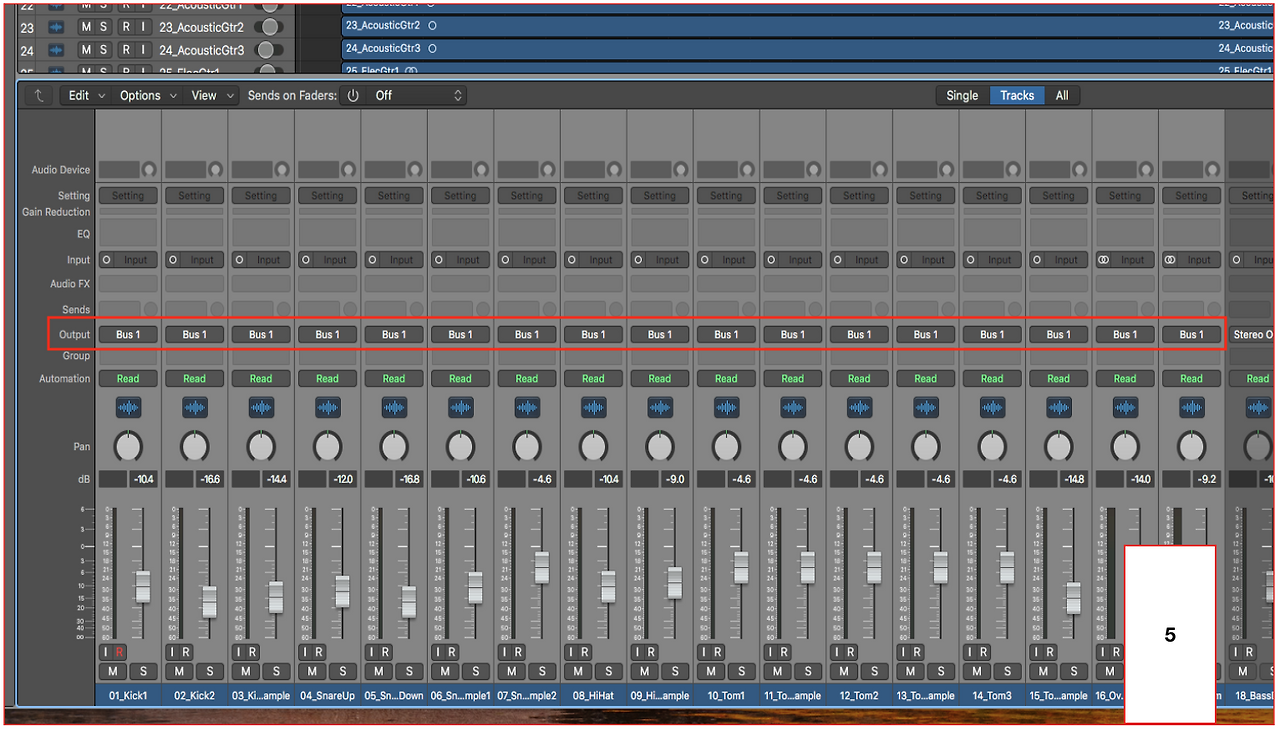Click the mono format circle on 12_Tom2's Input

tap(838, 260)
